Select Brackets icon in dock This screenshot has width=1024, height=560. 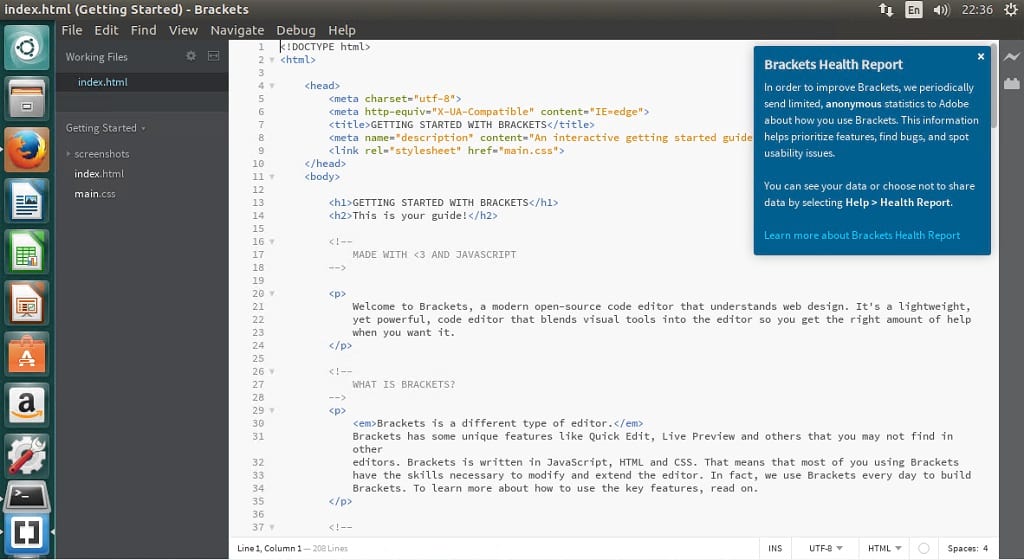tap(27, 534)
